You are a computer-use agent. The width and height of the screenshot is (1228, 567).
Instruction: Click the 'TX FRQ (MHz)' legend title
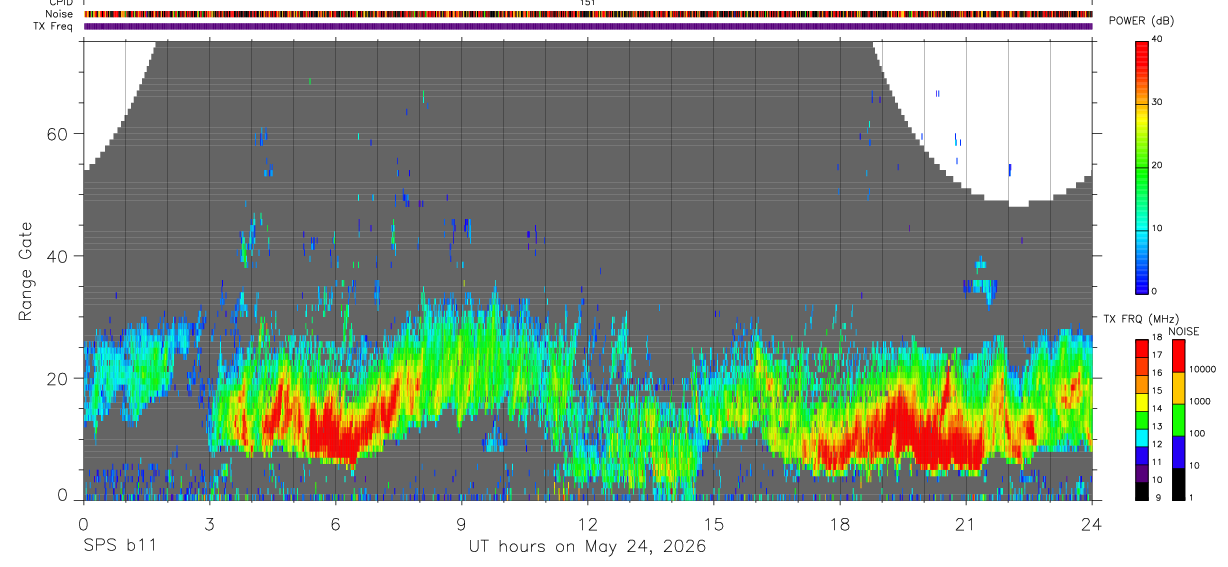coord(1139,319)
